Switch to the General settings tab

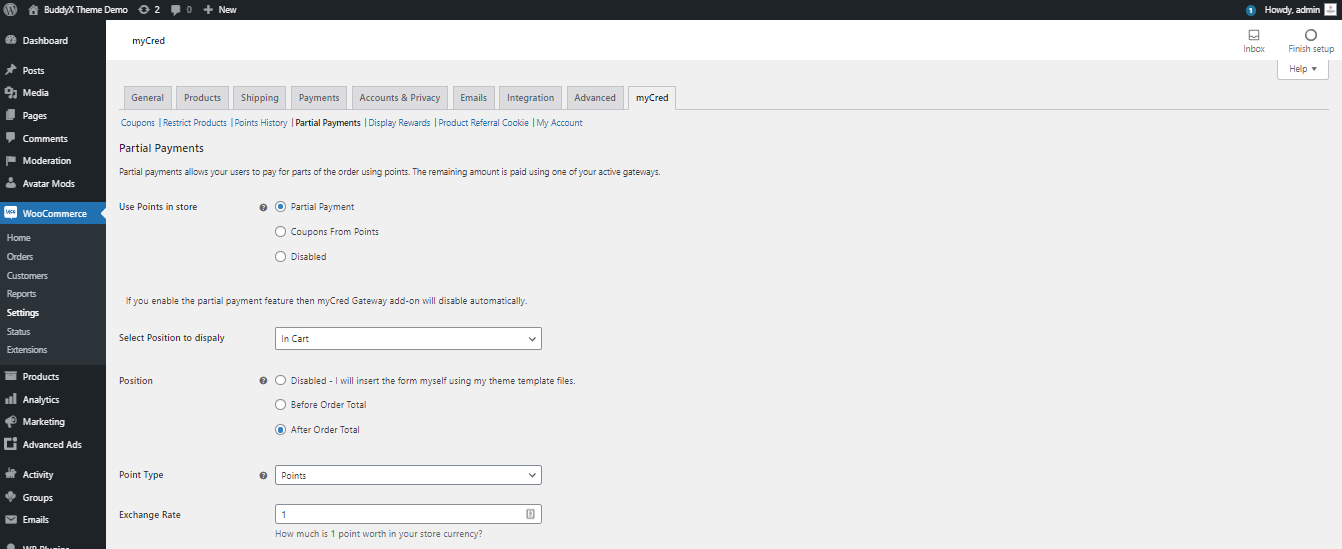(147, 97)
